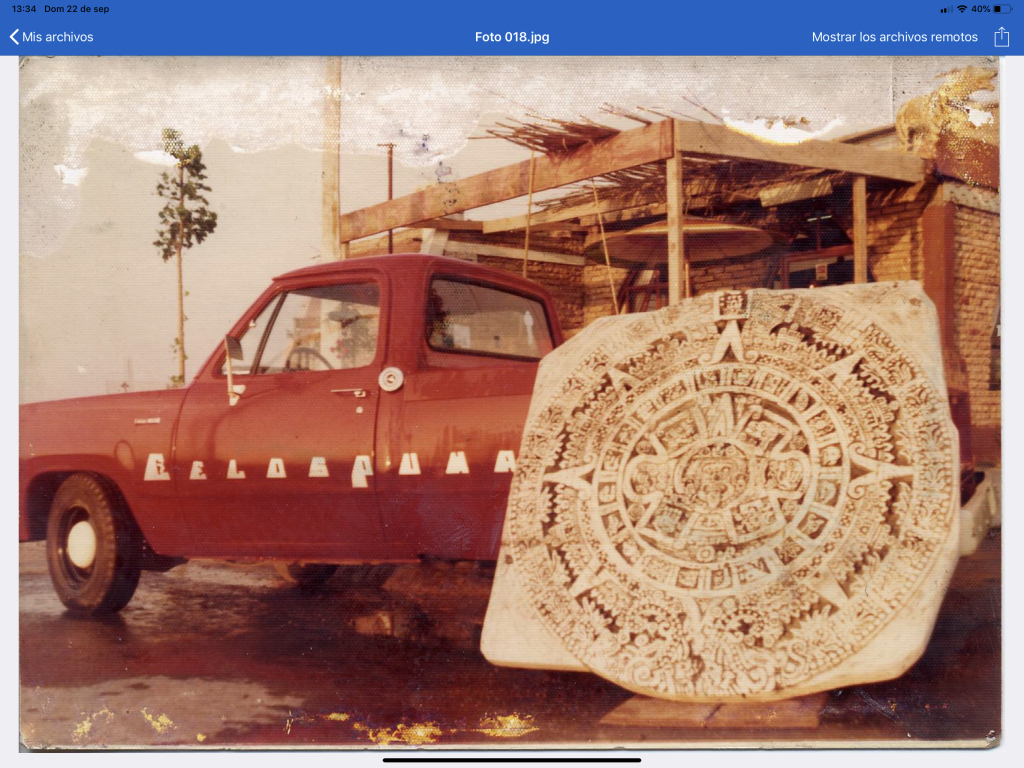Tap the truck's round fuel cap
This screenshot has height=768, width=1024.
(391, 379)
